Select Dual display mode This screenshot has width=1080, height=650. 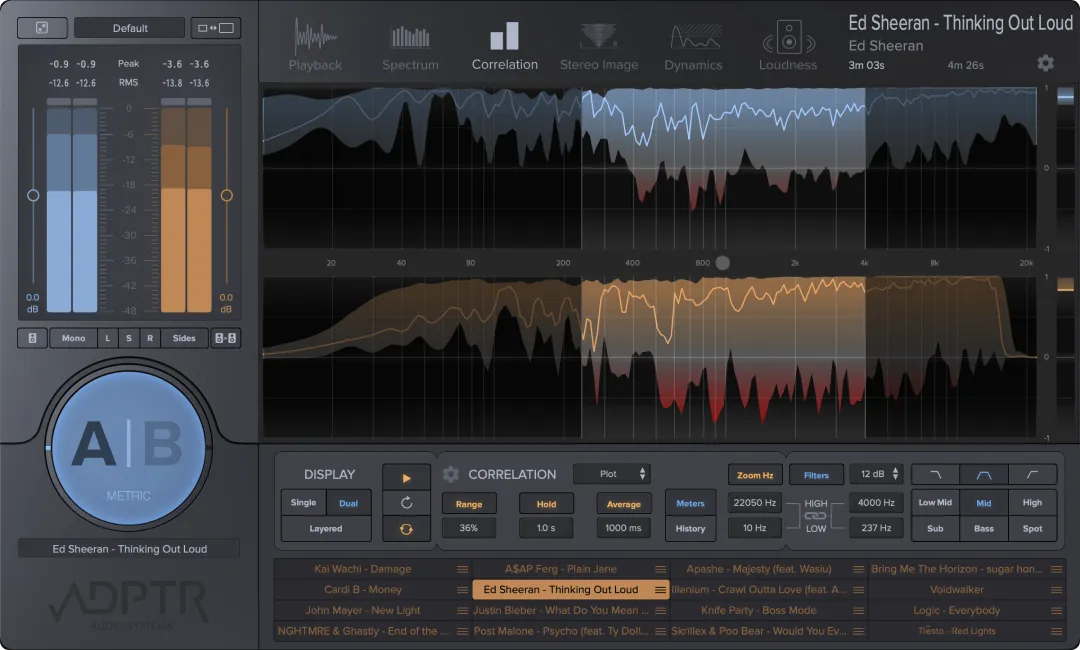(349, 503)
